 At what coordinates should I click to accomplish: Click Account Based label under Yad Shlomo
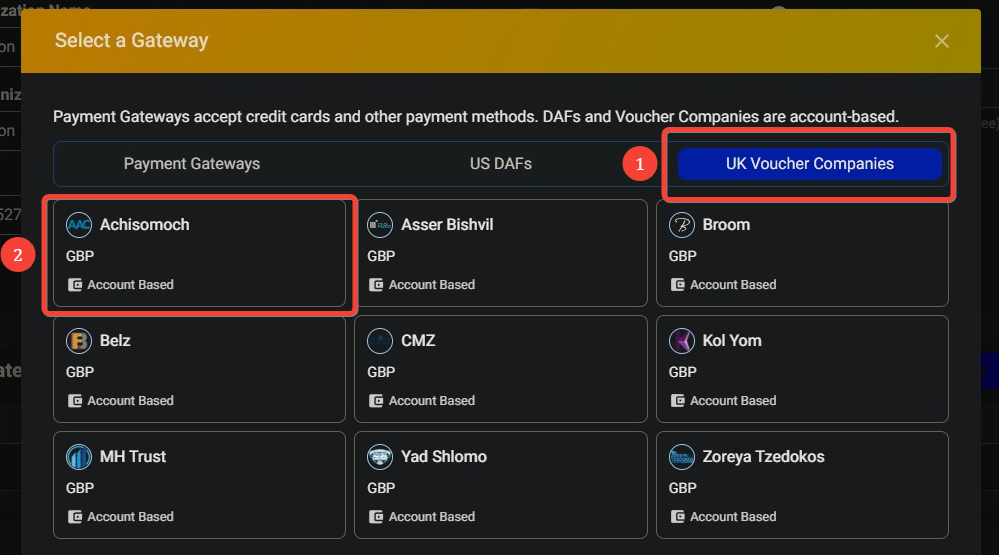(x=432, y=517)
